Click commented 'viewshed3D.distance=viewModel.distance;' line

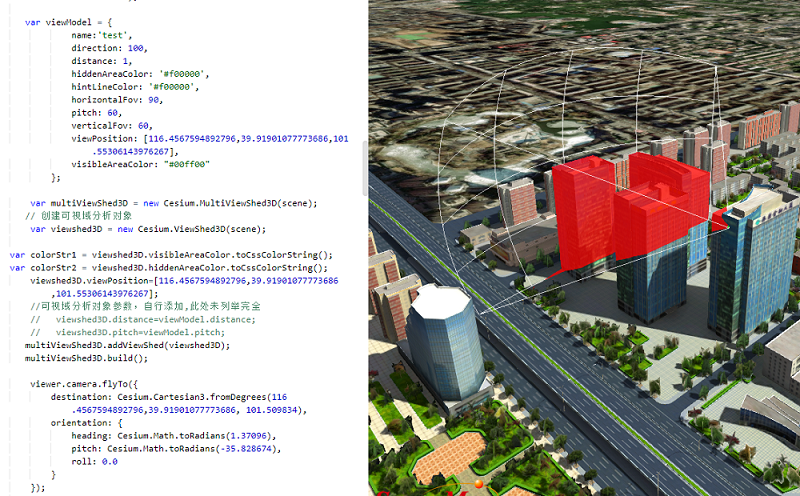click(x=143, y=319)
